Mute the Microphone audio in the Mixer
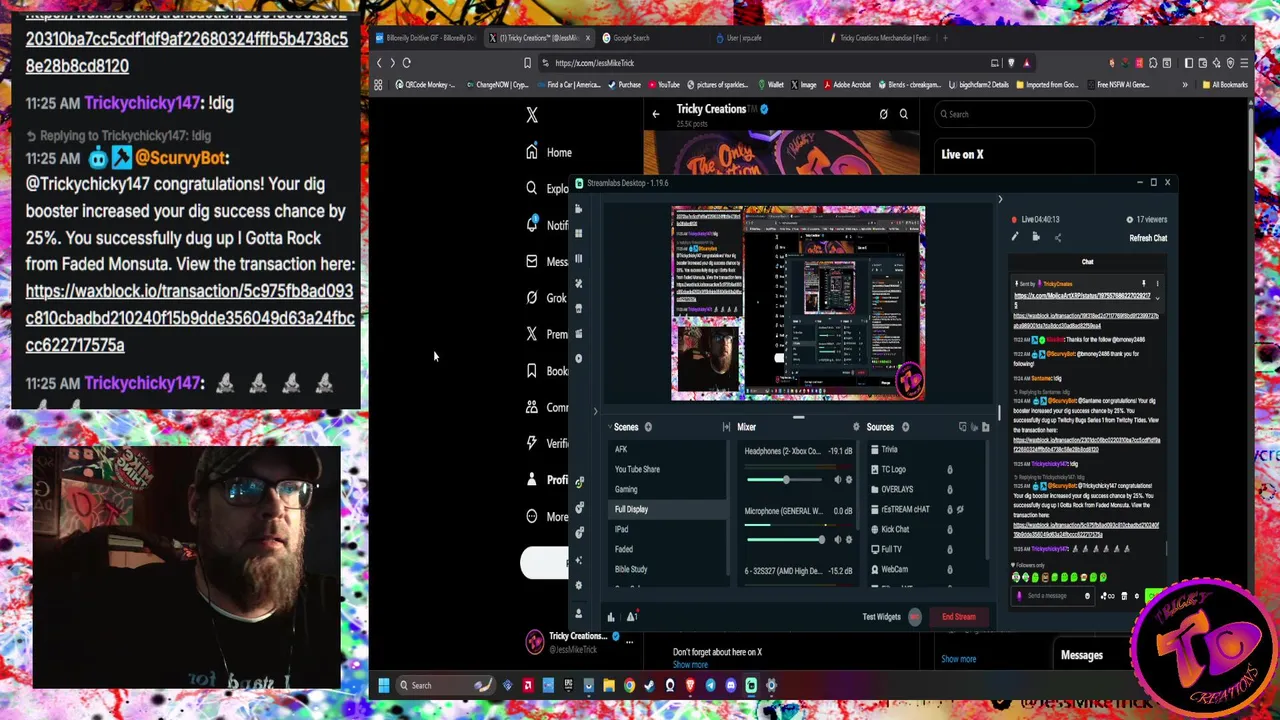1280x720 pixels. [x=838, y=540]
